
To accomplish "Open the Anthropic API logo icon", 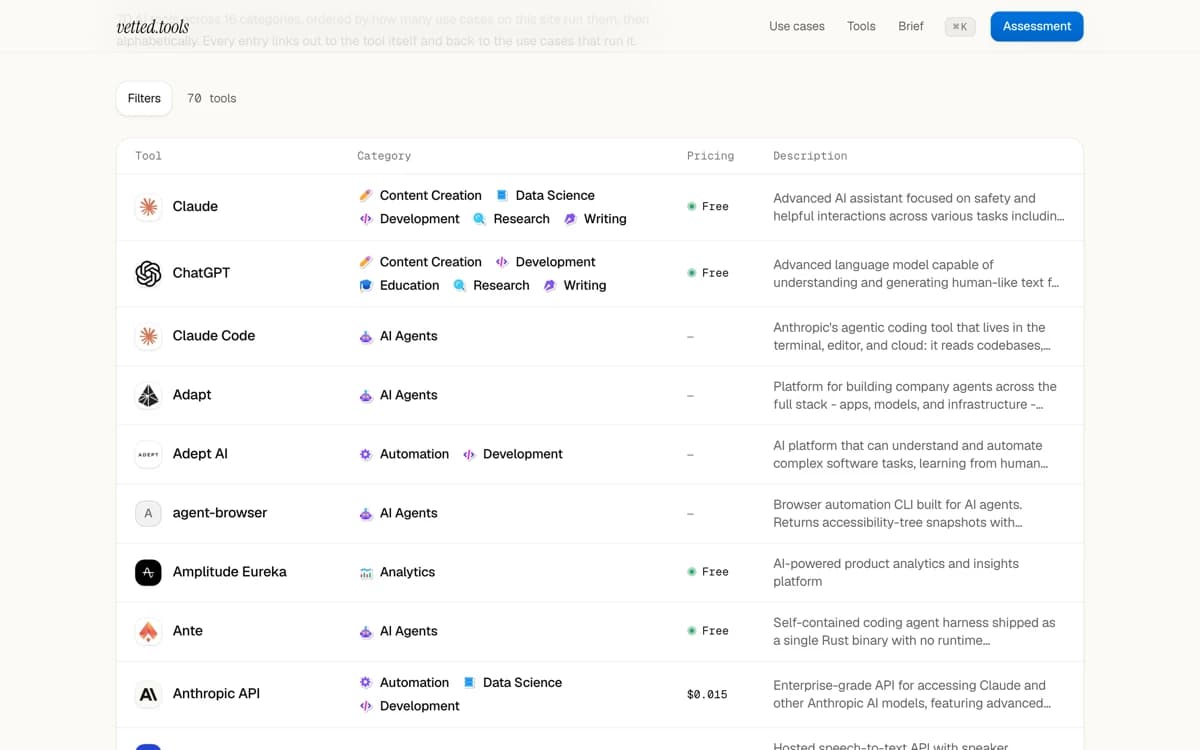I will click(148, 694).
